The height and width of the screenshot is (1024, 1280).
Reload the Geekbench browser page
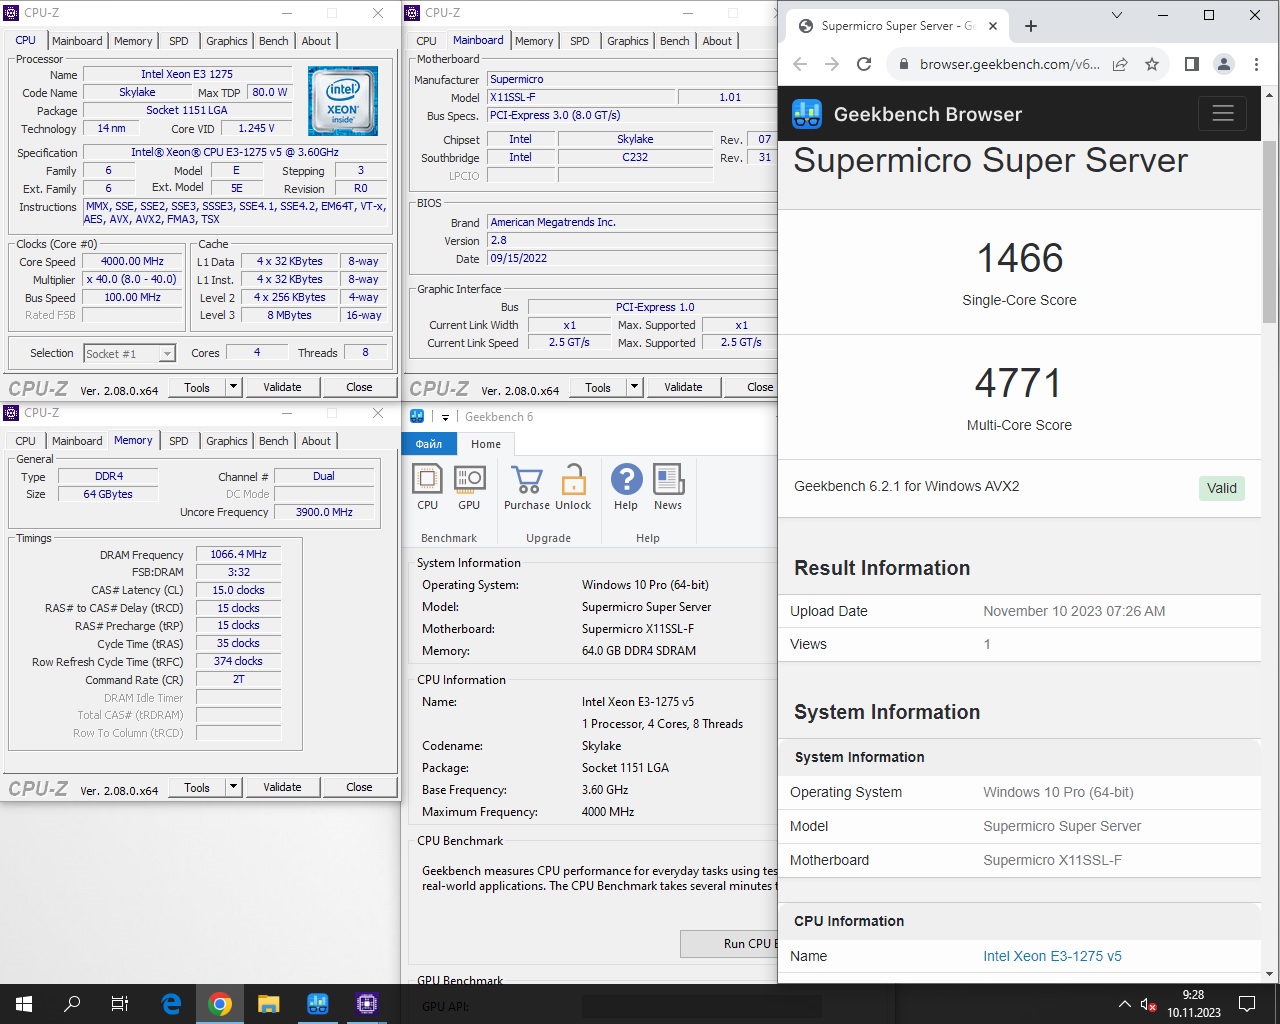pos(864,64)
